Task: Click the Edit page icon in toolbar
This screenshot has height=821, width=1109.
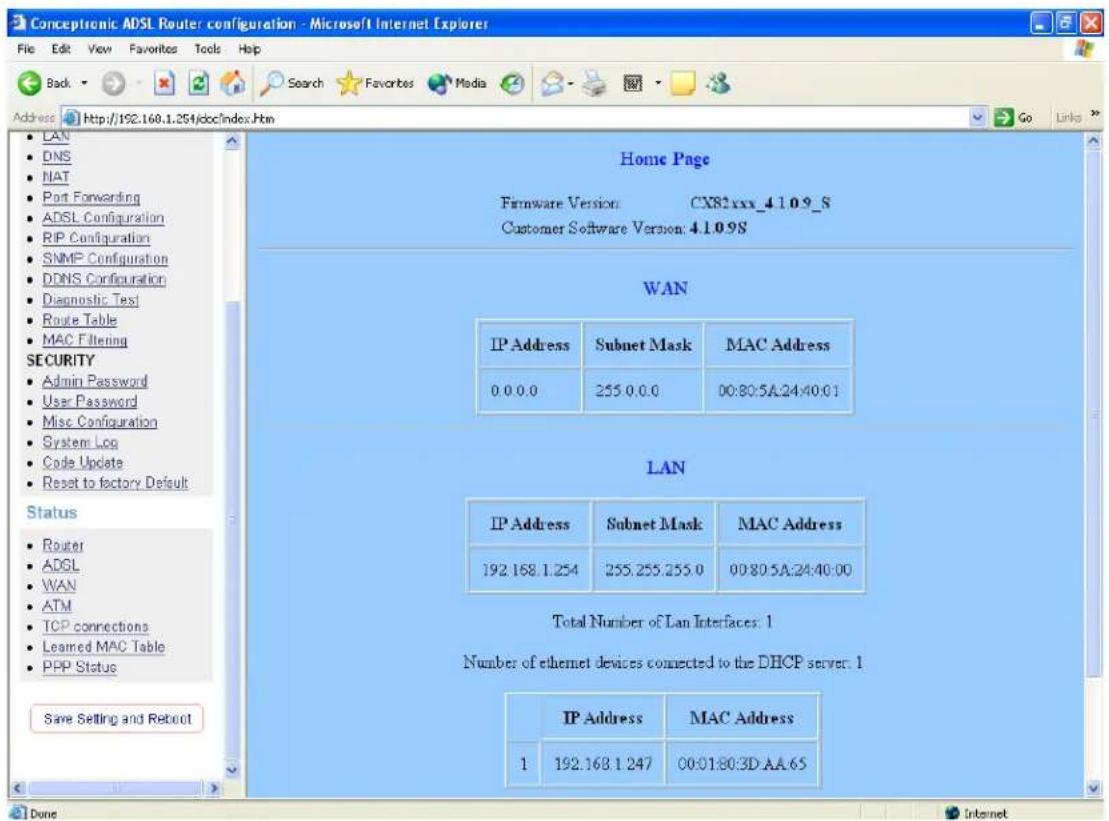Action: 632,83
